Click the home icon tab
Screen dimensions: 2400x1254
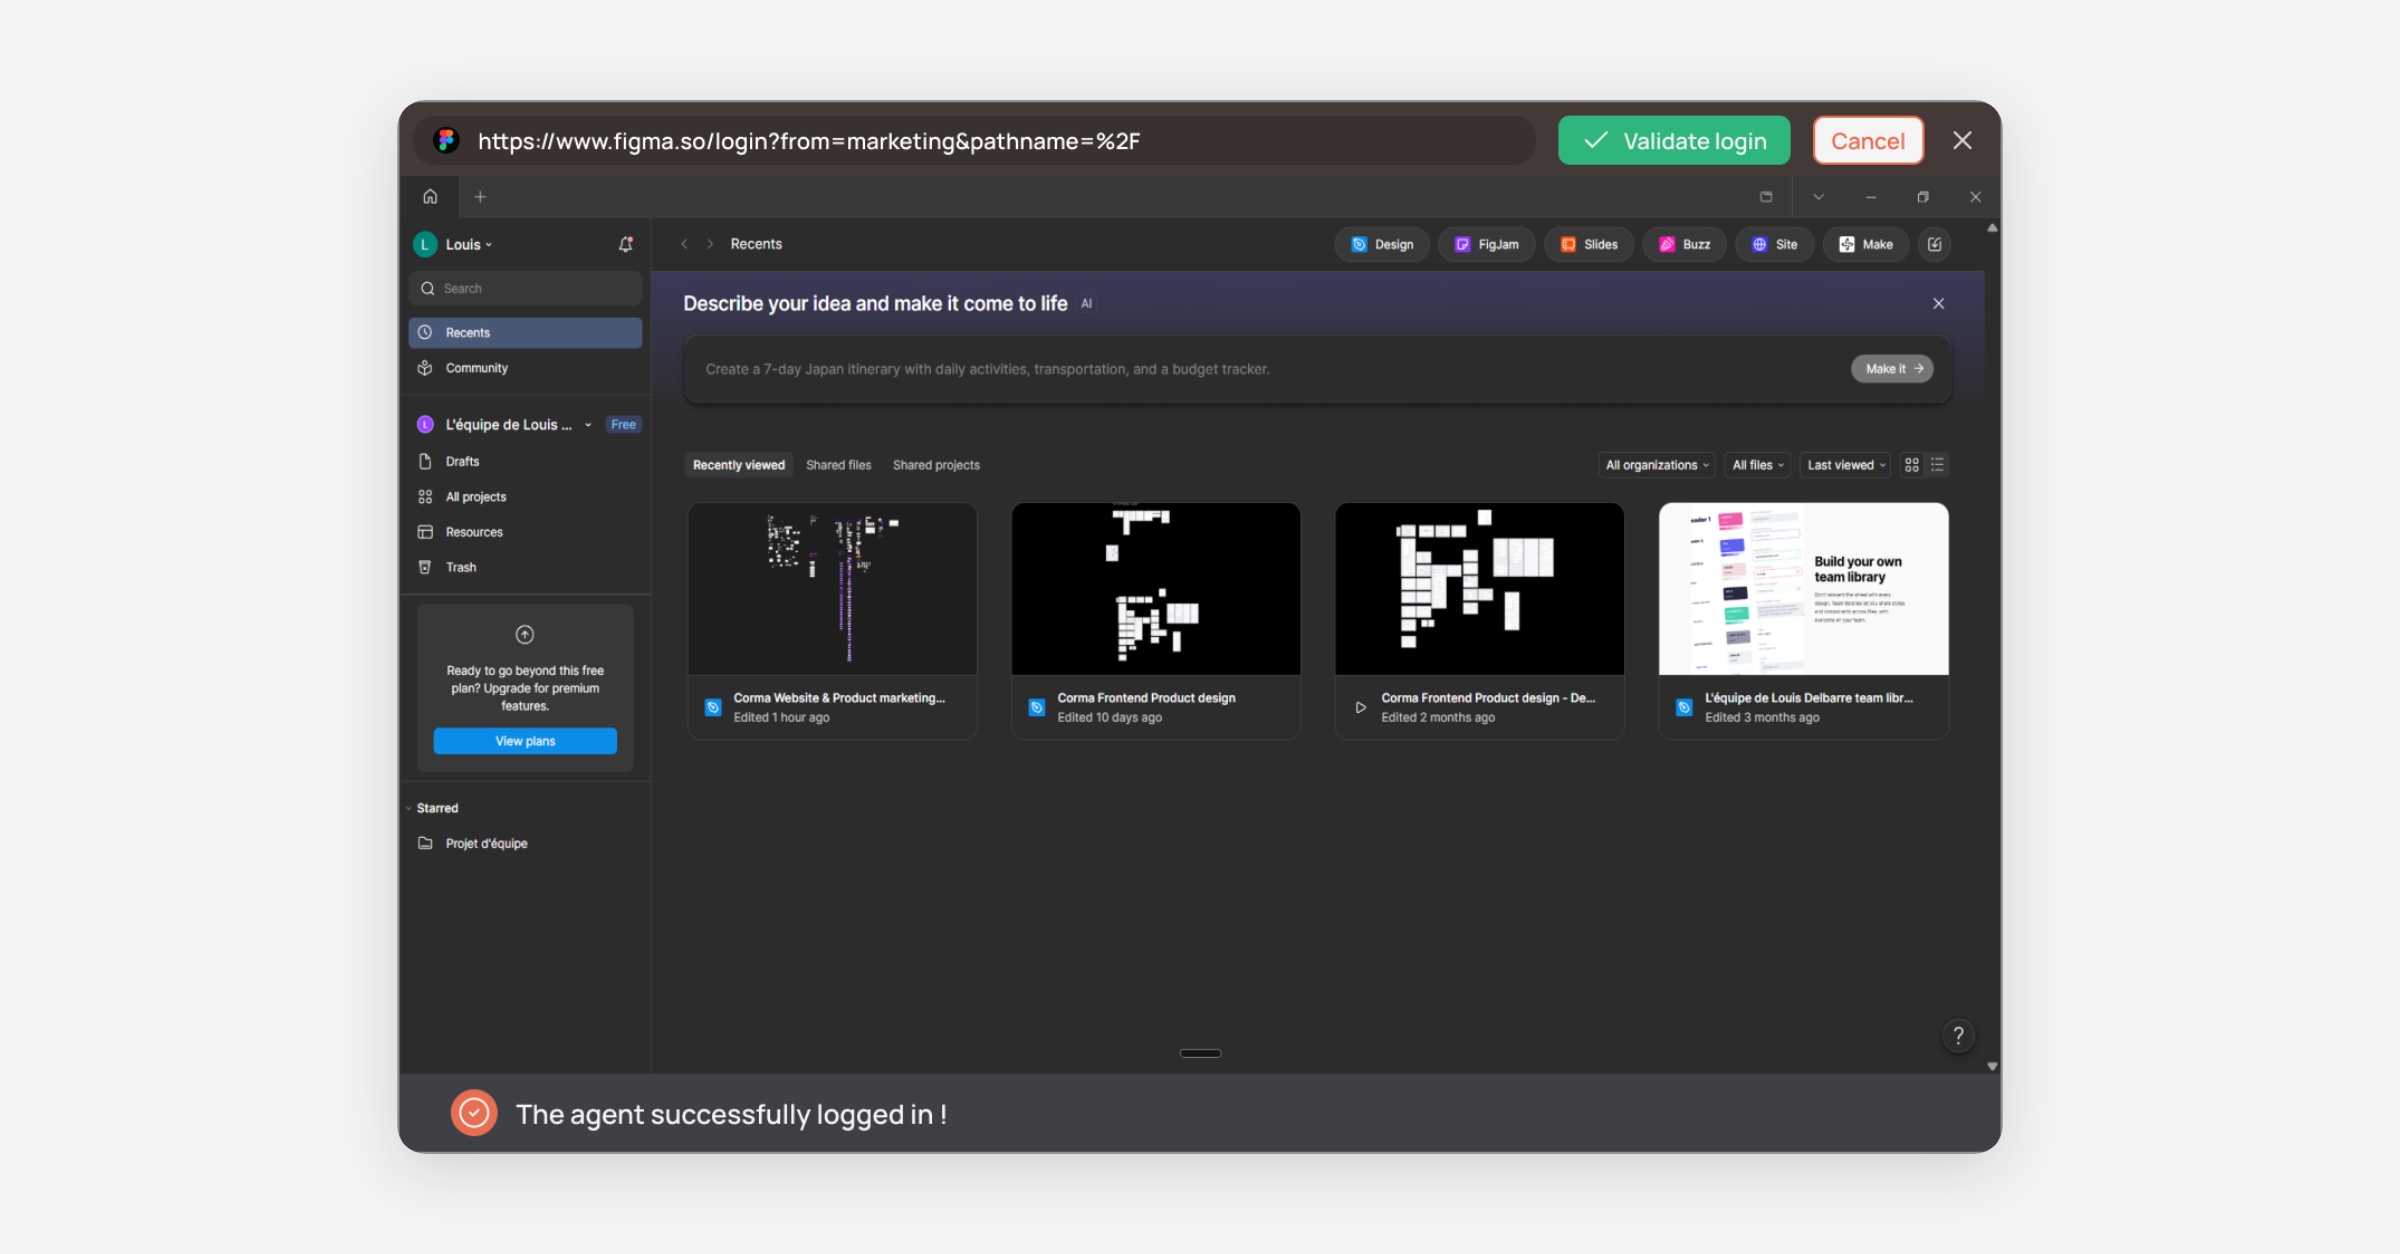coord(430,197)
